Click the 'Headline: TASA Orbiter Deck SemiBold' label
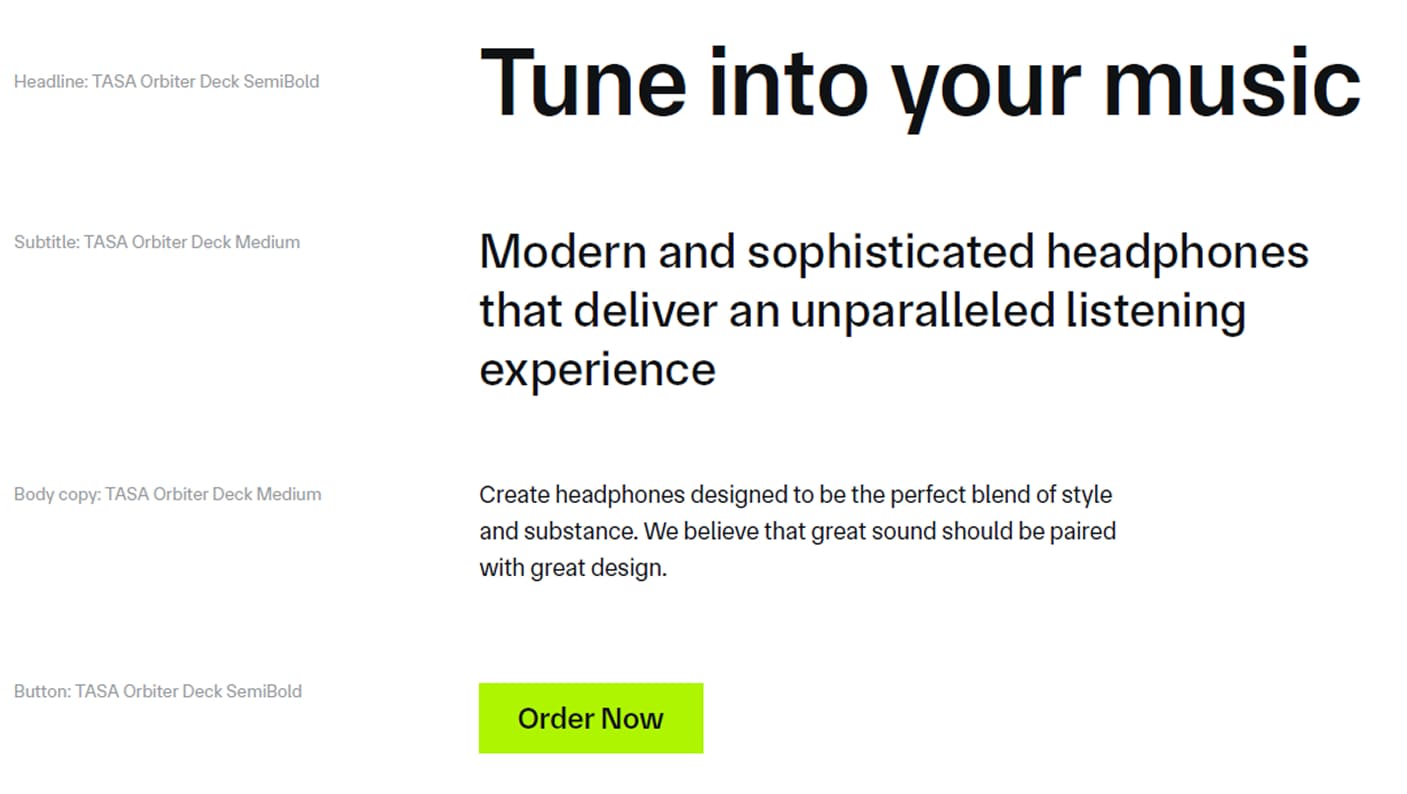The width and height of the screenshot is (1407, 794). click(x=167, y=82)
